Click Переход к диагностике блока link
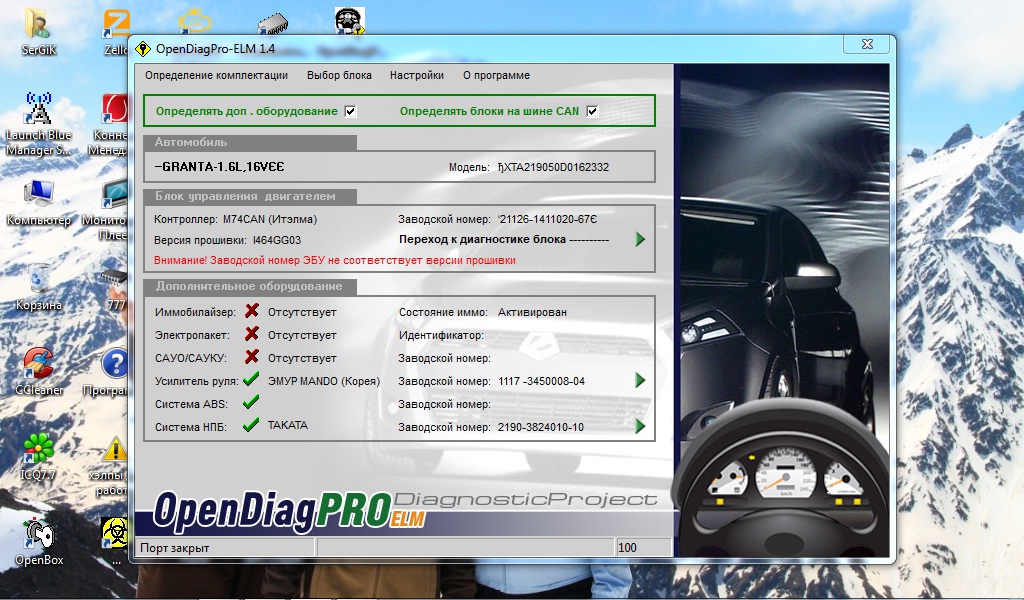Screen dimensions: 1024x600 tap(504, 239)
